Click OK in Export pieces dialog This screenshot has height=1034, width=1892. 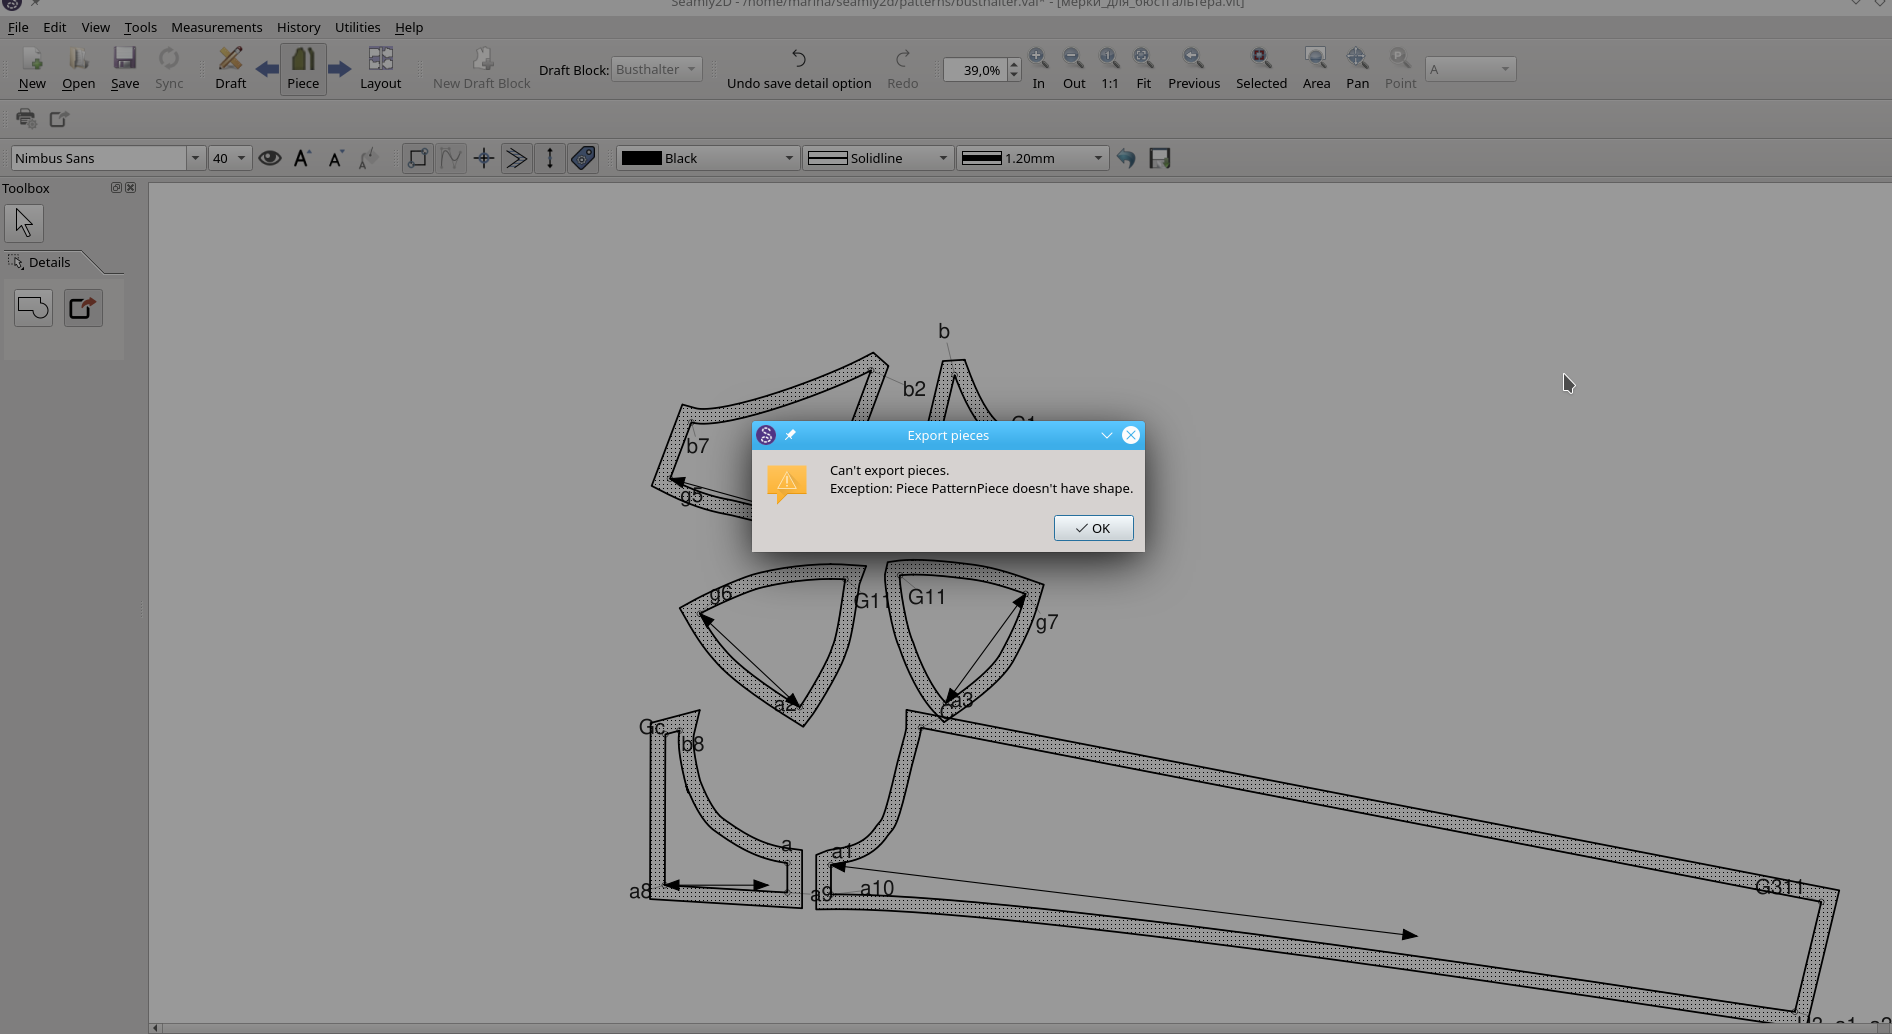pos(1093,528)
